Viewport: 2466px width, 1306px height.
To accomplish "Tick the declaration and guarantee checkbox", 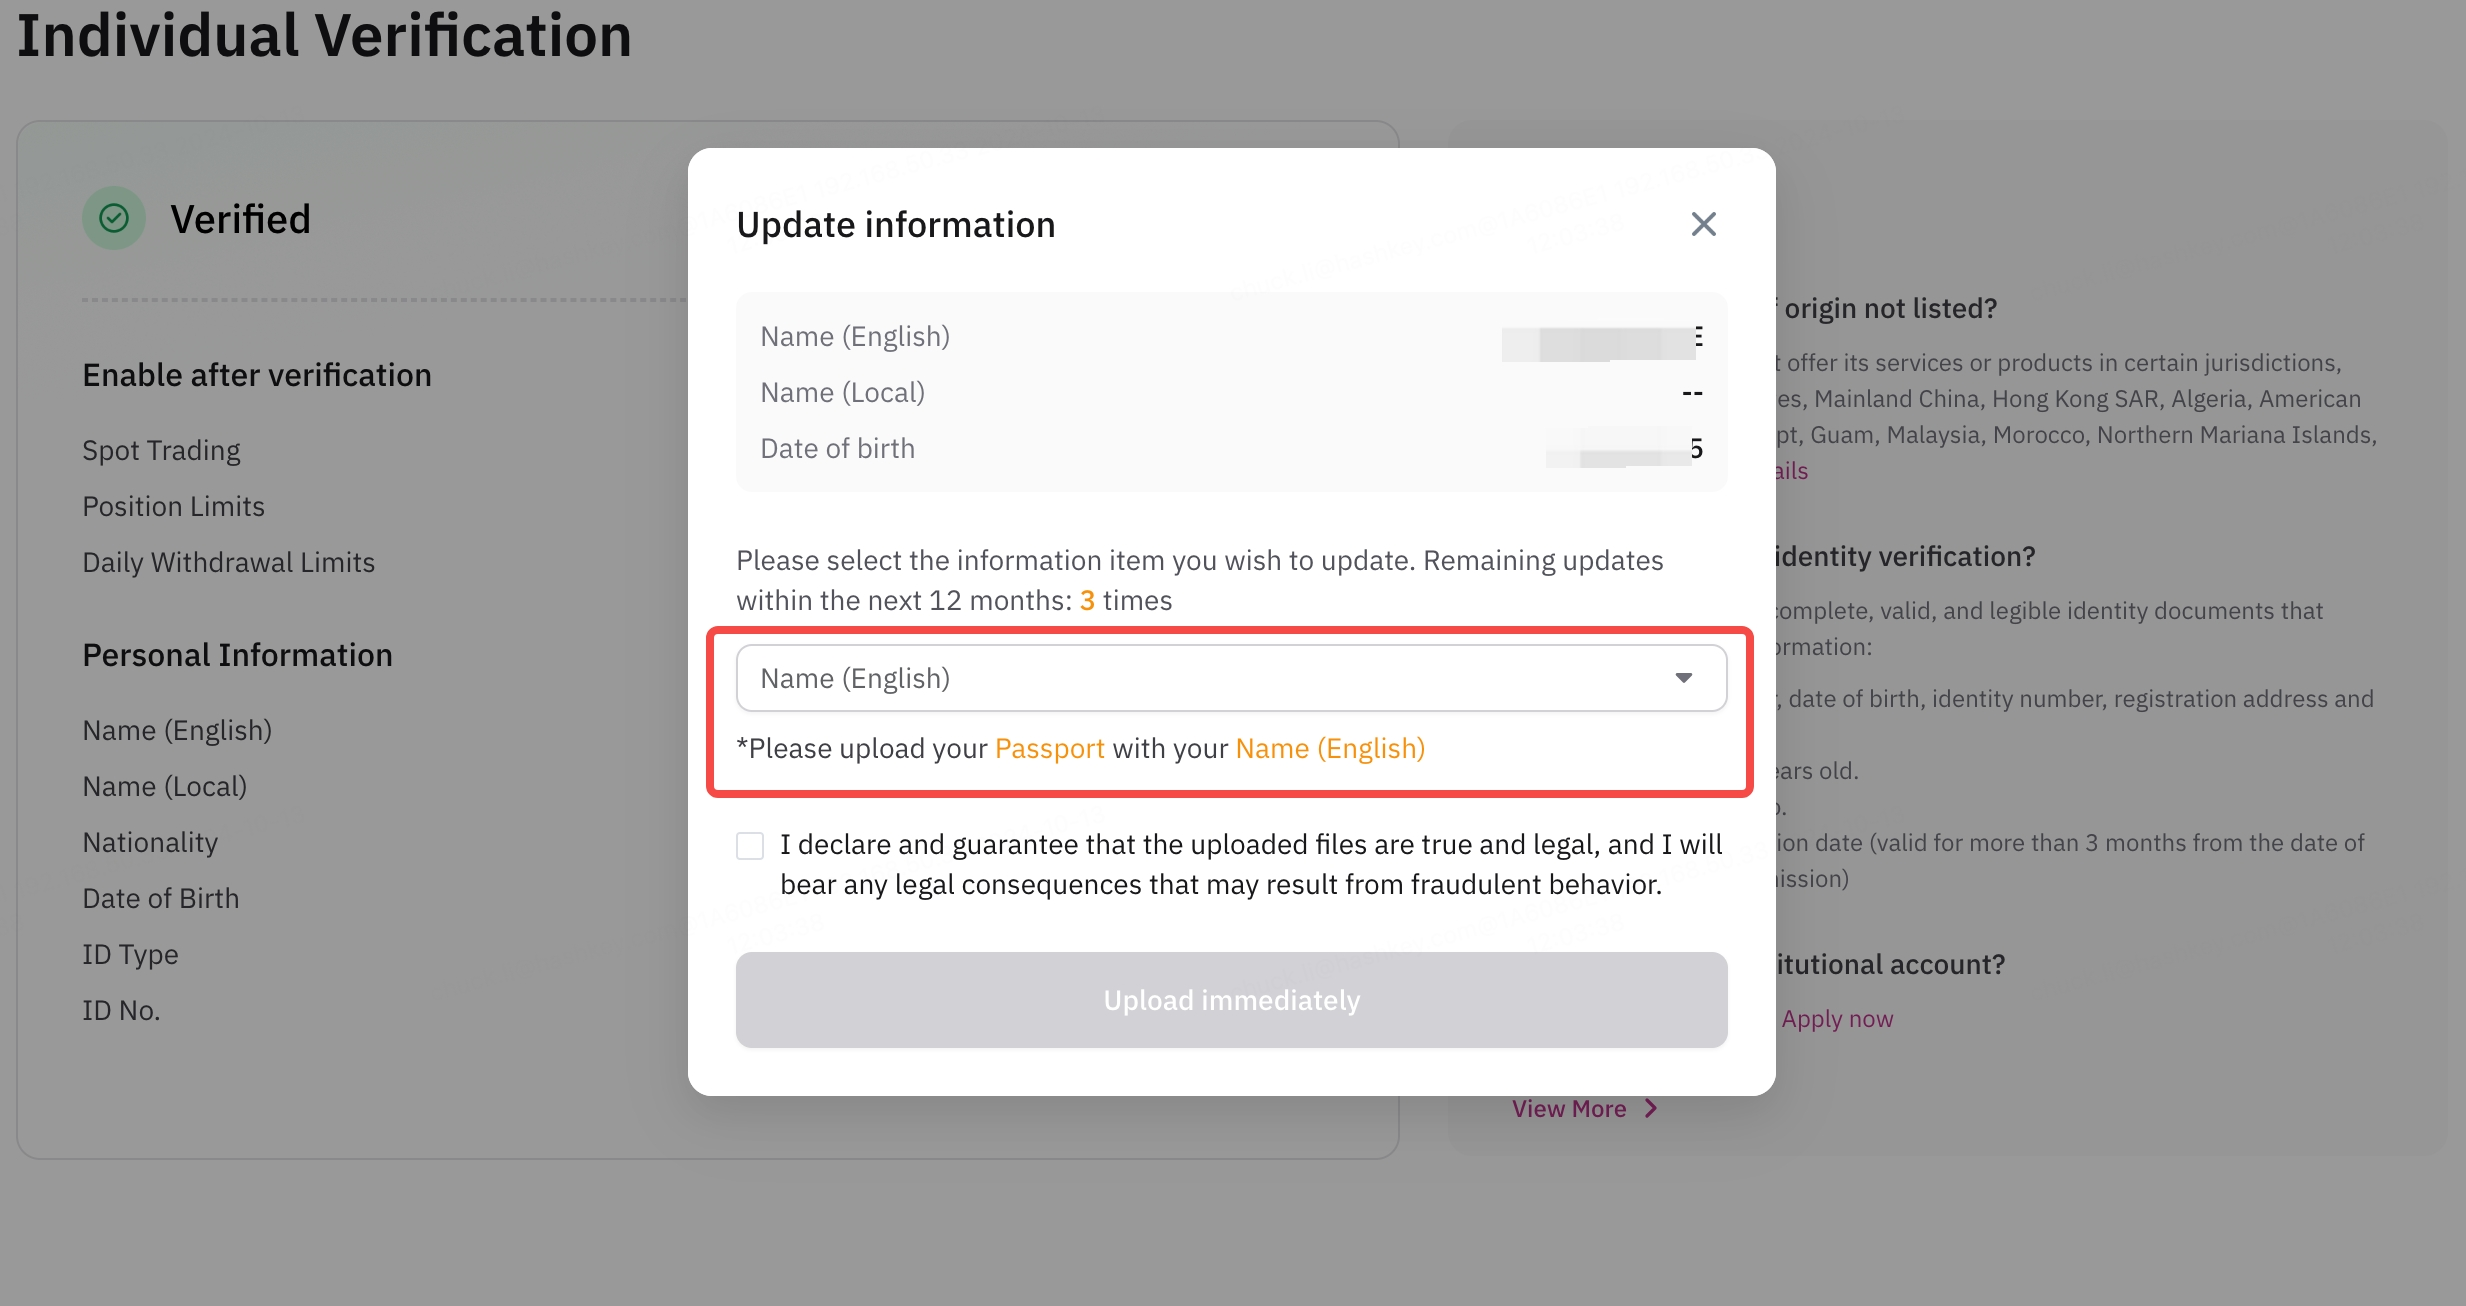I will click(750, 846).
